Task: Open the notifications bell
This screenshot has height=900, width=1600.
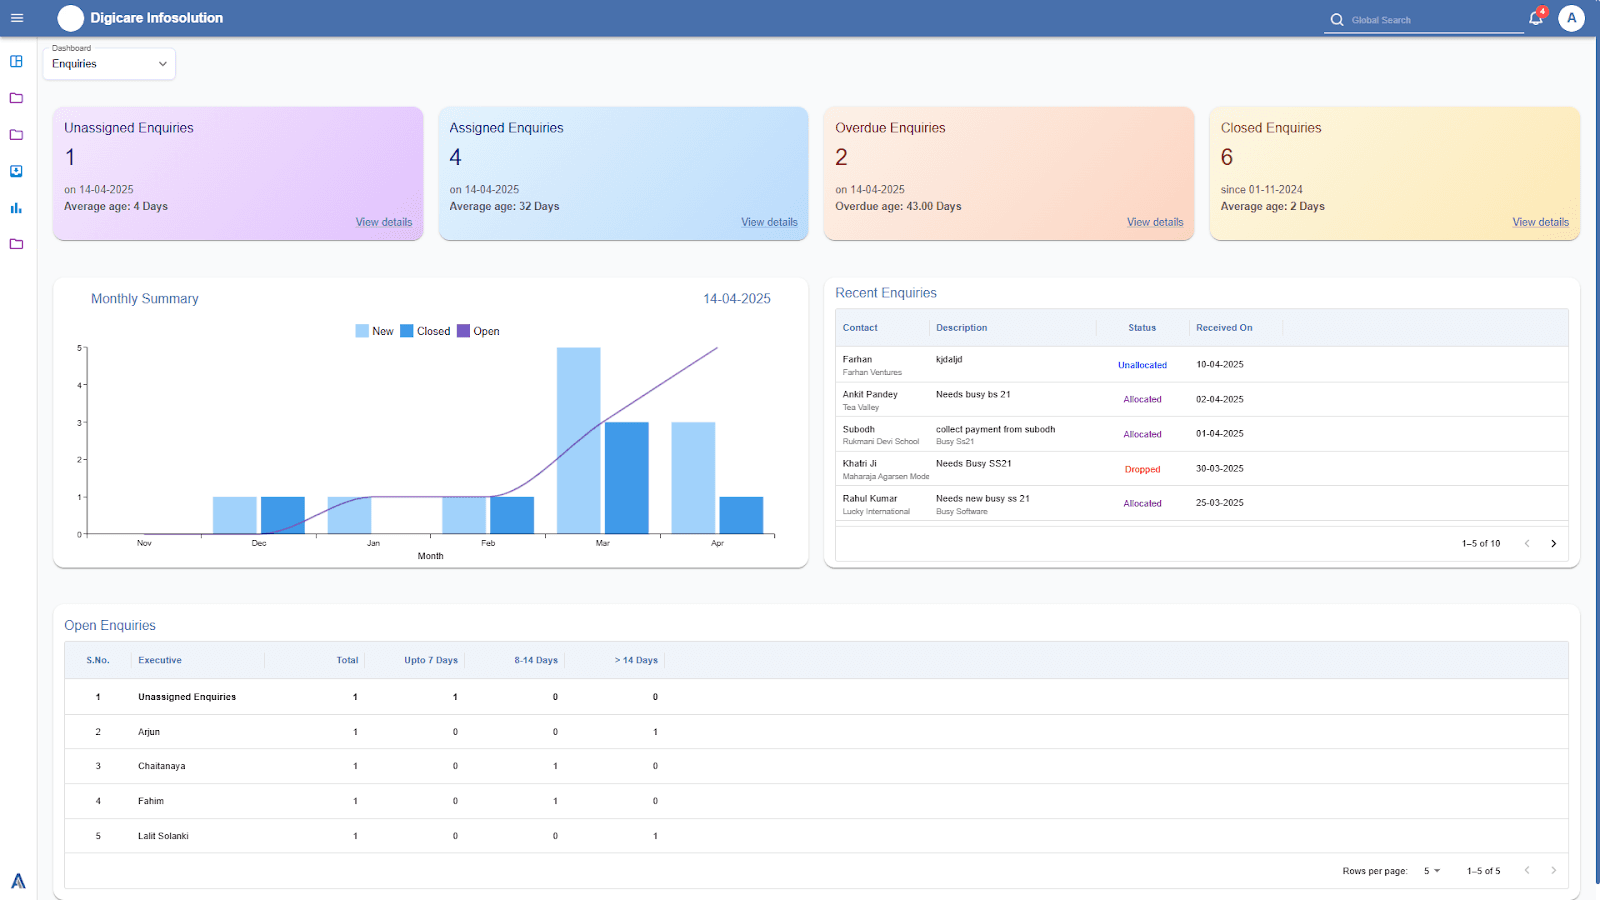Action: (x=1535, y=18)
